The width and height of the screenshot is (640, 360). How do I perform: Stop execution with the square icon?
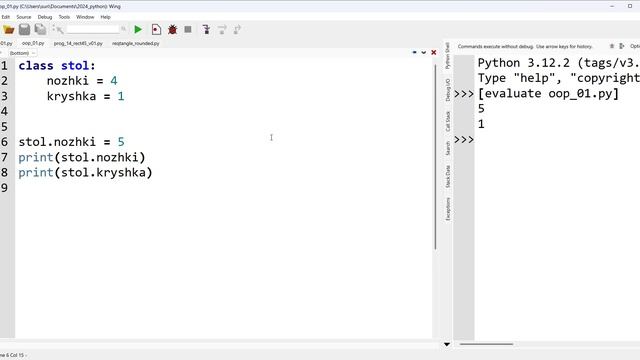pos(188,29)
